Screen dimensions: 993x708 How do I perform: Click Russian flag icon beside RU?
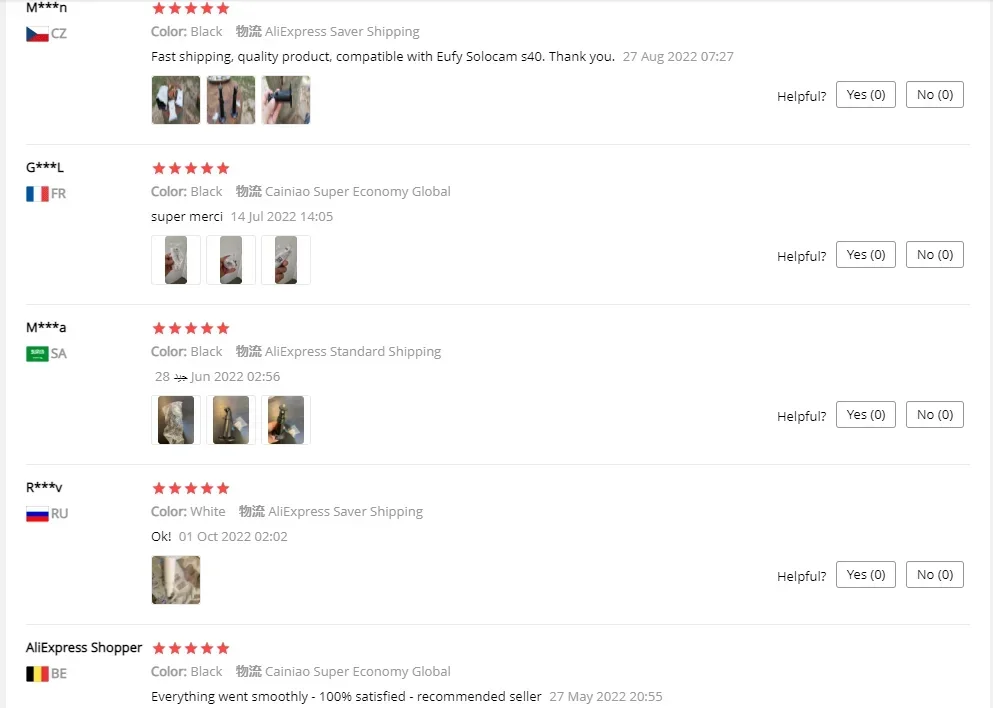(x=37, y=514)
